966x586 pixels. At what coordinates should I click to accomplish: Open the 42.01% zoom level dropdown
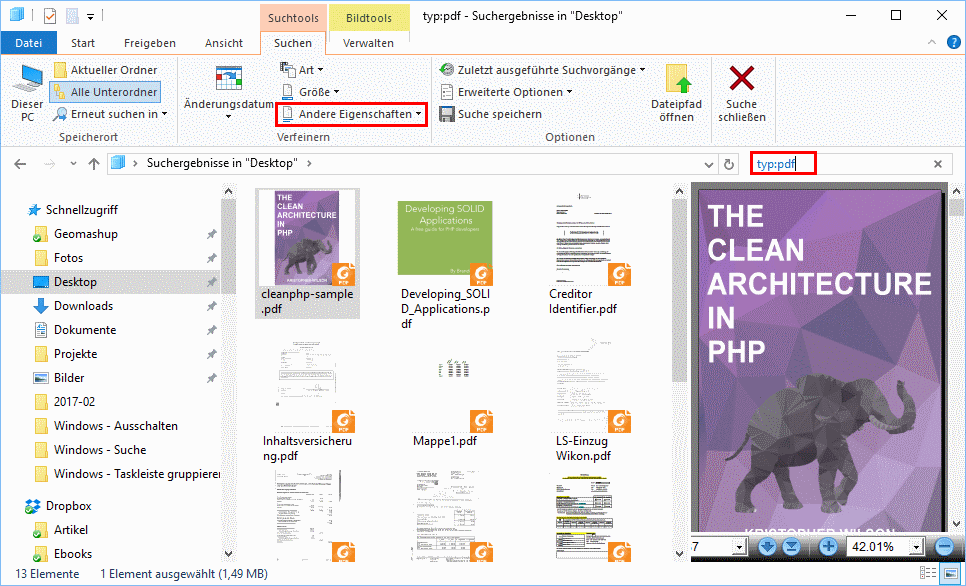click(x=917, y=547)
